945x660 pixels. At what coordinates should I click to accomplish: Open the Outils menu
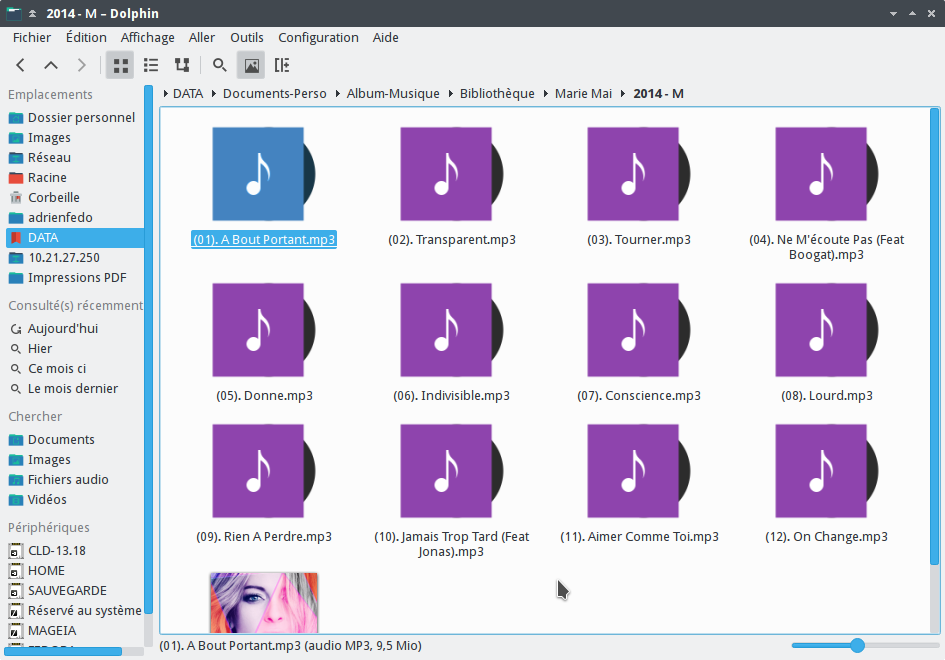pyautogui.click(x=247, y=37)
